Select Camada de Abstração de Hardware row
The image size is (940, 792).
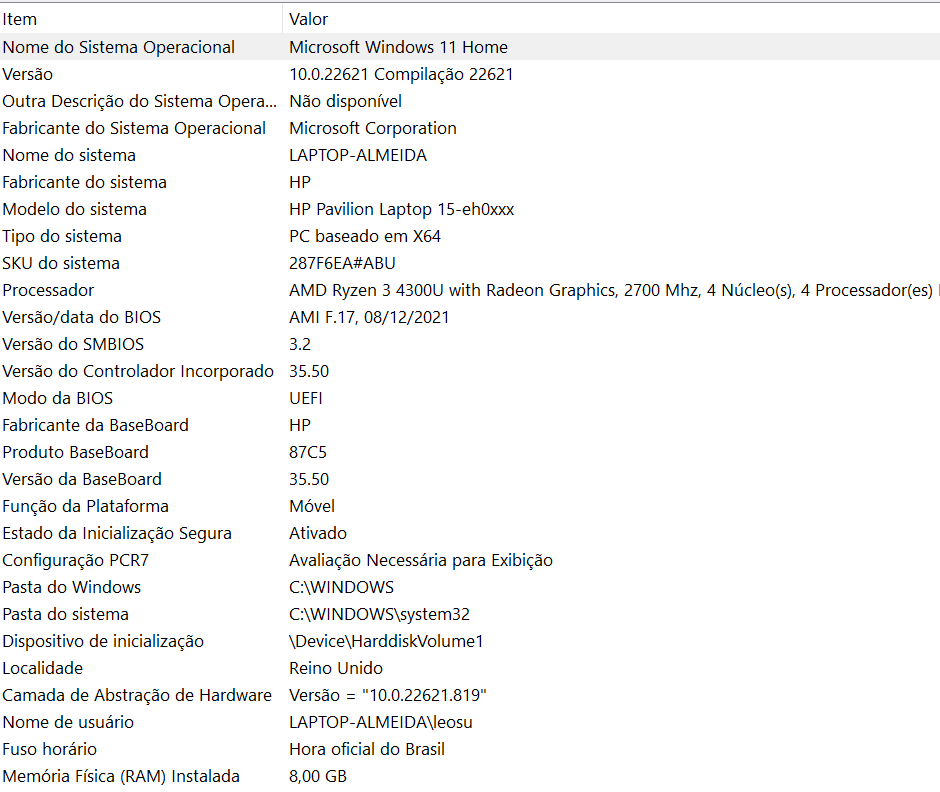470,694
